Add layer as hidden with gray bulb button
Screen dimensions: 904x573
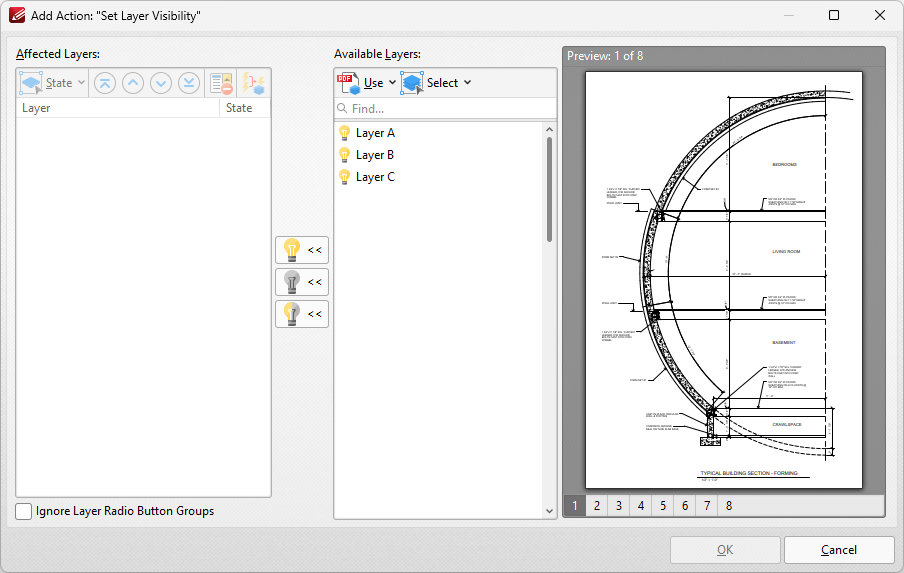coord(302,282)
